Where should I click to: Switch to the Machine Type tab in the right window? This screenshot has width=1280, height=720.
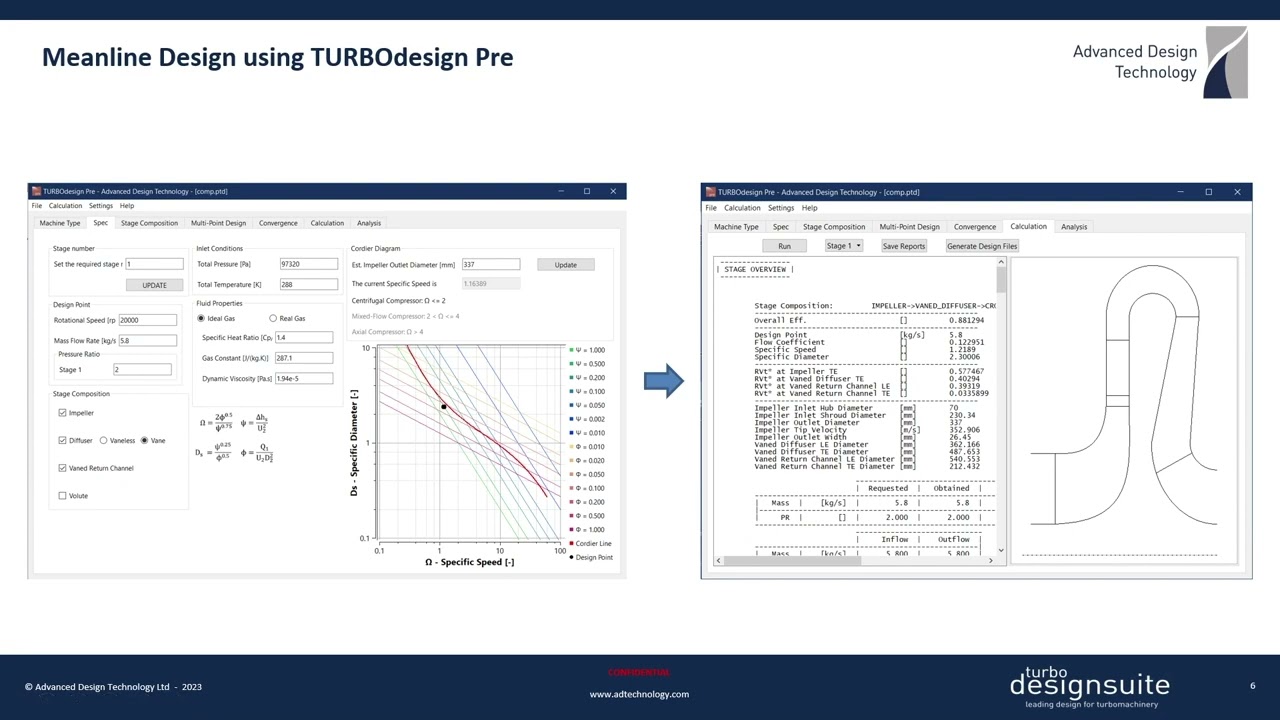(x=736, y=227)
